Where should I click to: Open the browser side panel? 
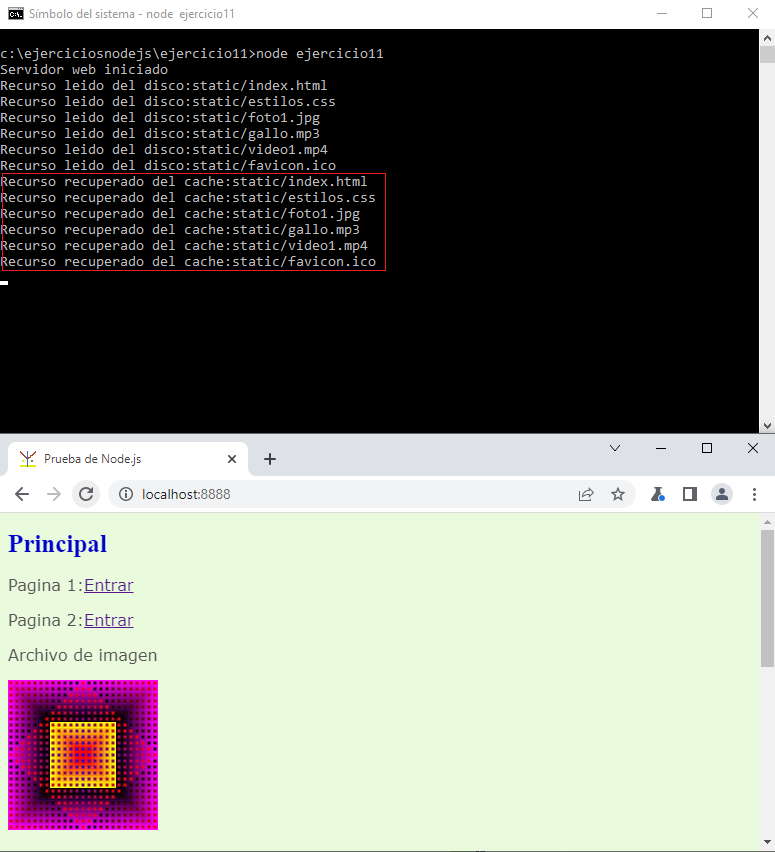(x=690, y=494)
